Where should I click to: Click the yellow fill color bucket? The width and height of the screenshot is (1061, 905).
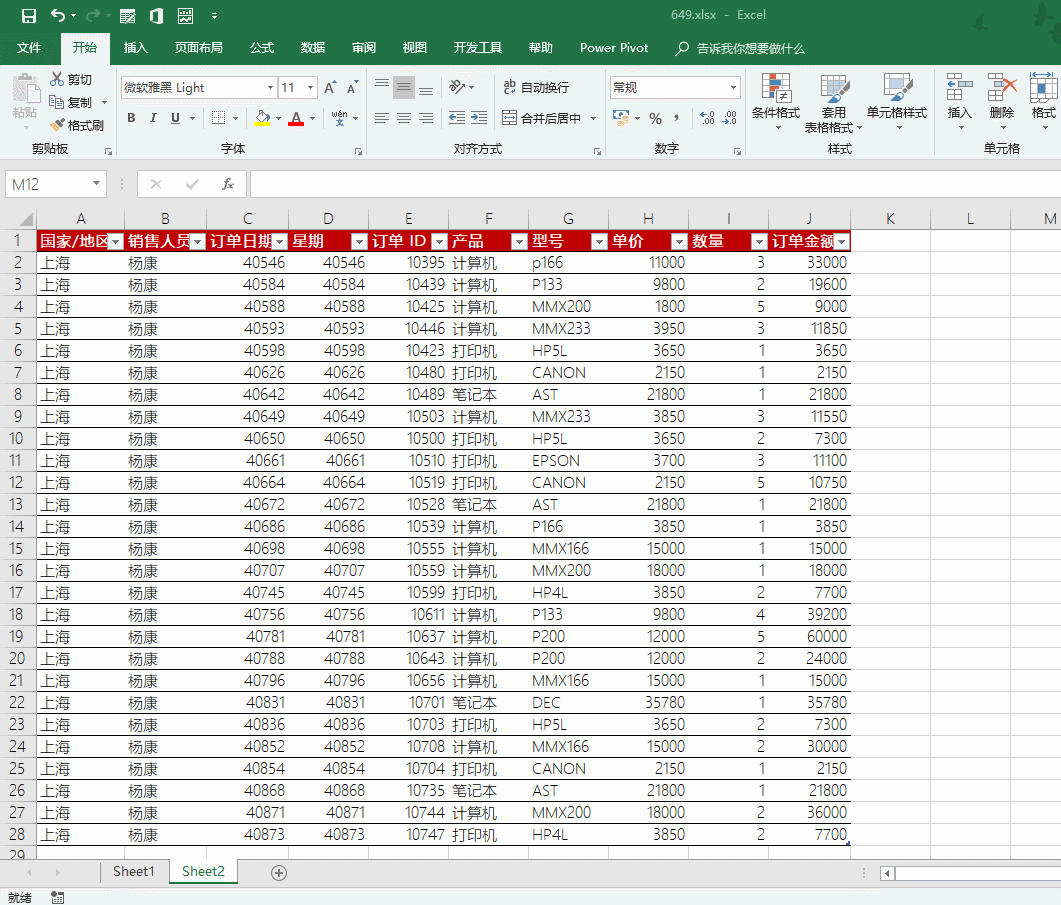261,118
